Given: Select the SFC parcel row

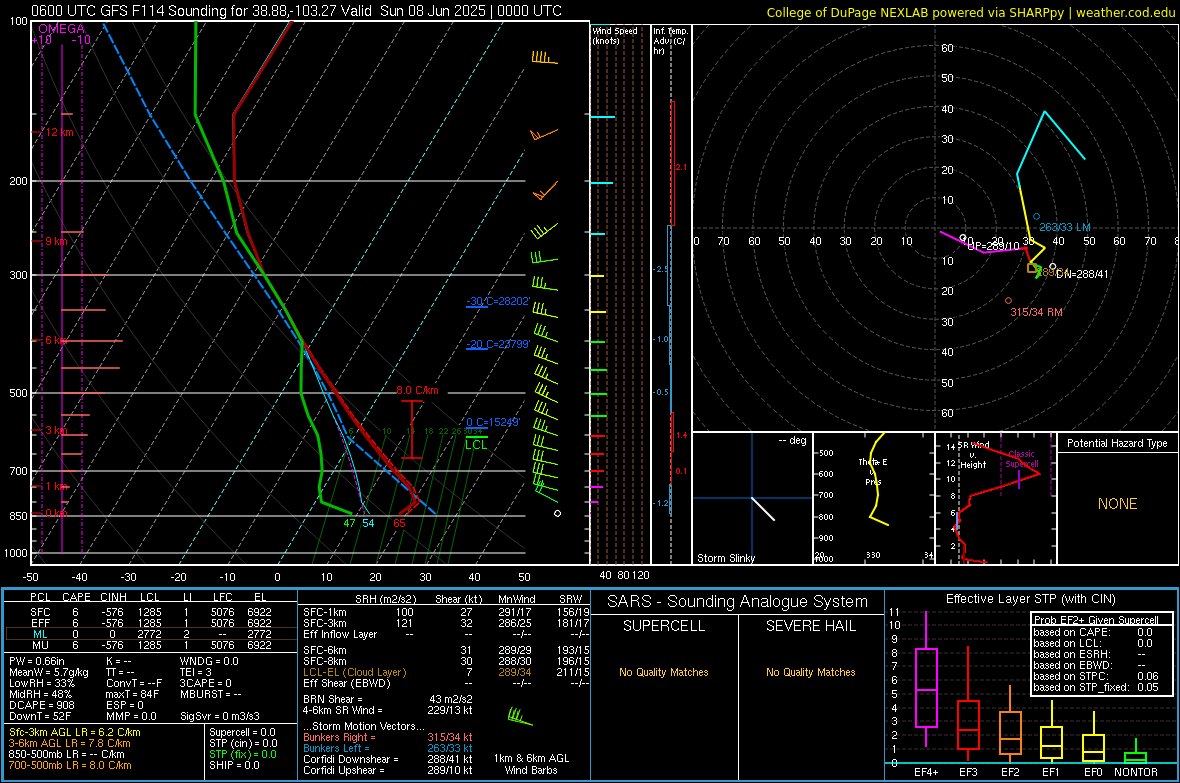Looking at the screenshot, I should coord(150,612).
